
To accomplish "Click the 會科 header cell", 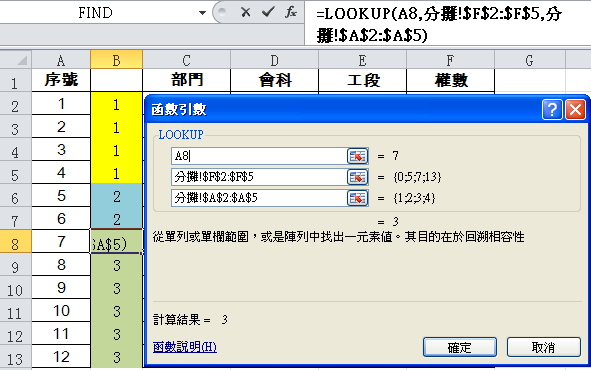I will pyautogui.click(x=275, y=80).
